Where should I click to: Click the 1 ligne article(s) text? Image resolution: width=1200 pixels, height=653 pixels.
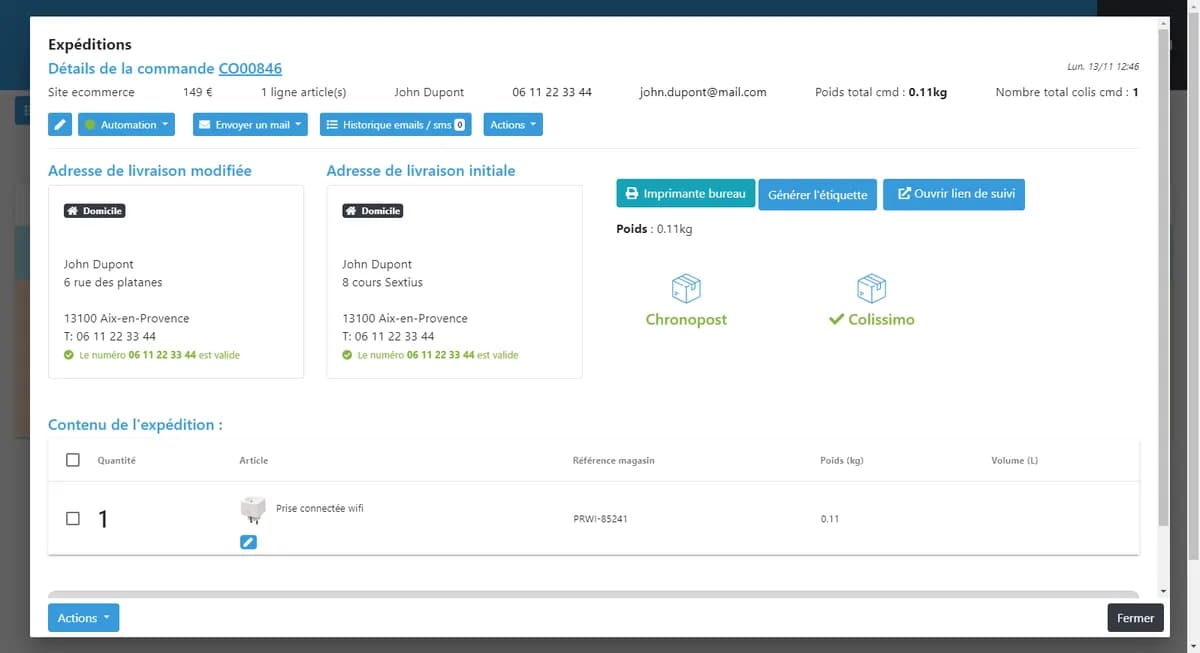click(x=304, y=92)
